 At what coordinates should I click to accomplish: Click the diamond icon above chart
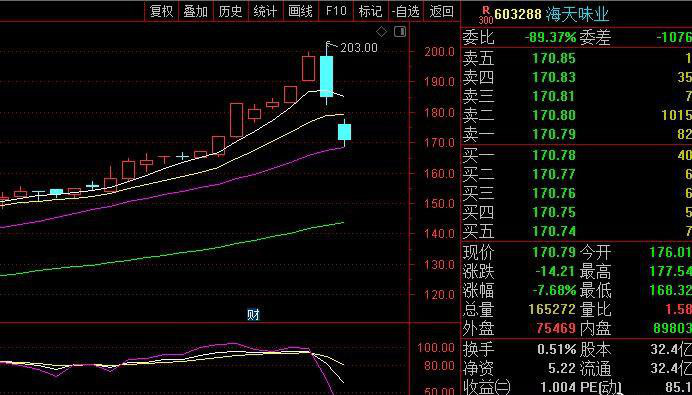(x=381, y=32)
